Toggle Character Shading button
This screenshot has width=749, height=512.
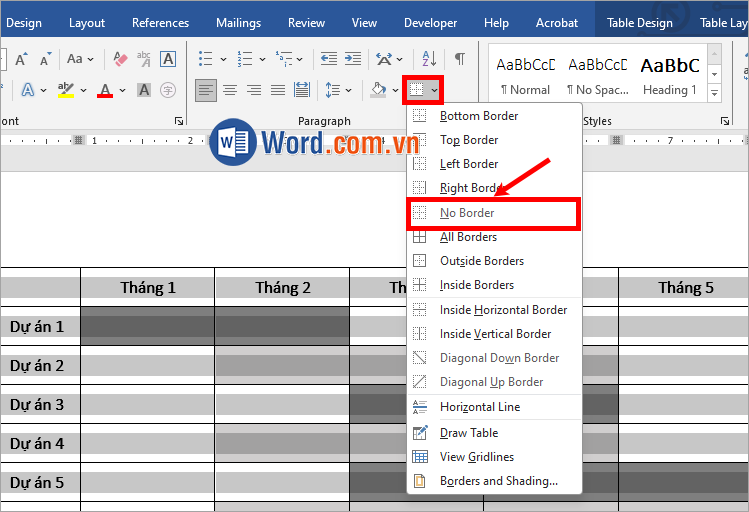(x=144, y=90)
